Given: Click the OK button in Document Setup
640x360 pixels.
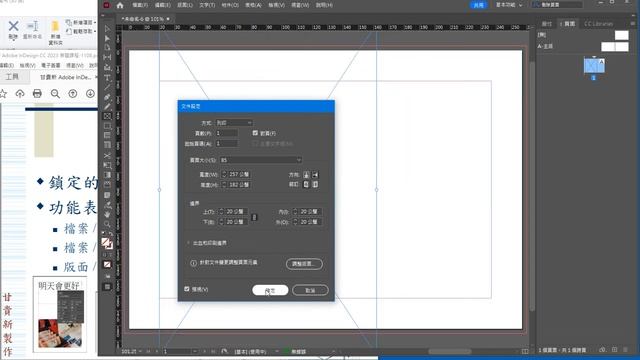Looking at the screenshot, I should (x=270, y=290).
